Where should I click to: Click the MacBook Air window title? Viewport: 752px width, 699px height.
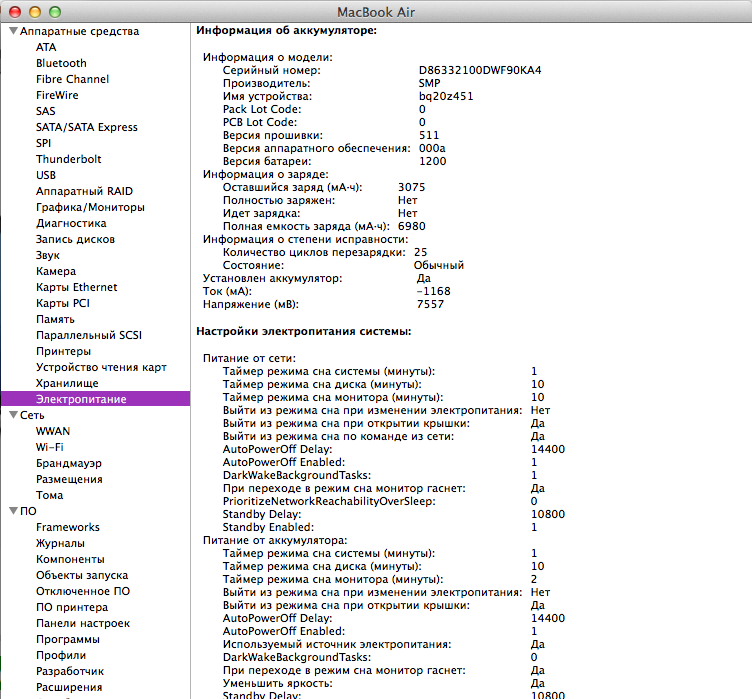(x=376, y=11)
